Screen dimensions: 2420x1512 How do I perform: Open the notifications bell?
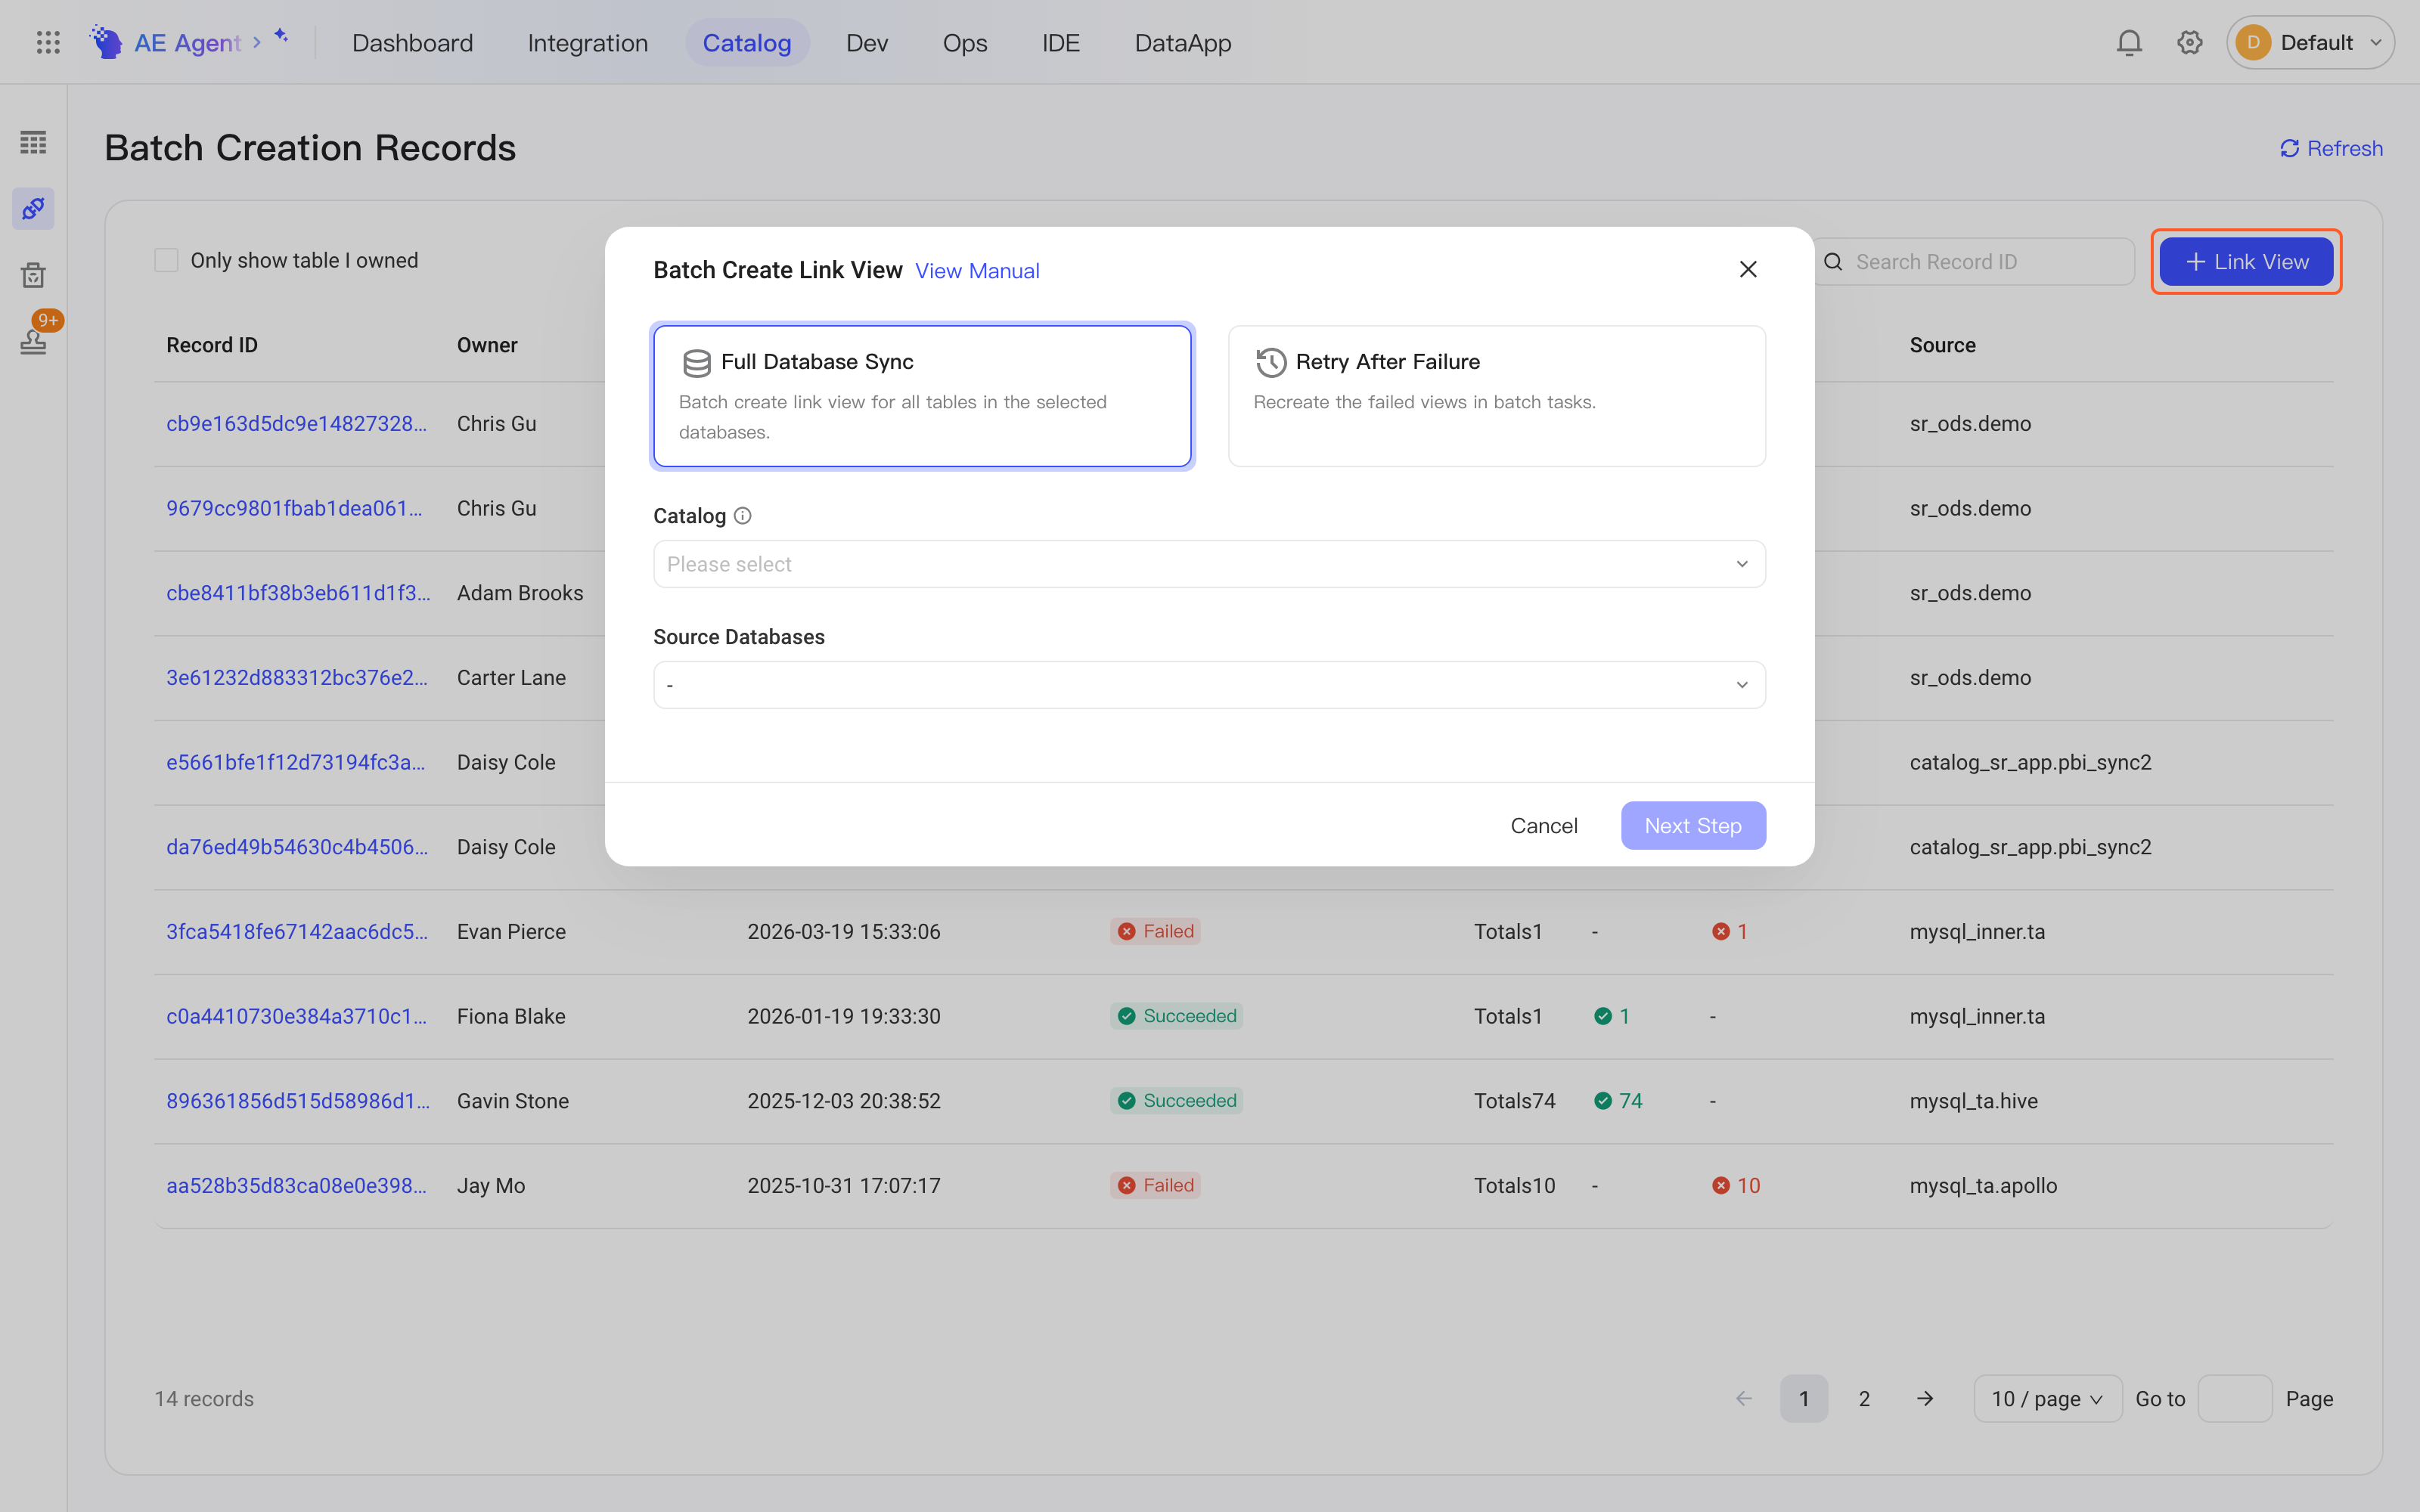[x=2129, y=42]
